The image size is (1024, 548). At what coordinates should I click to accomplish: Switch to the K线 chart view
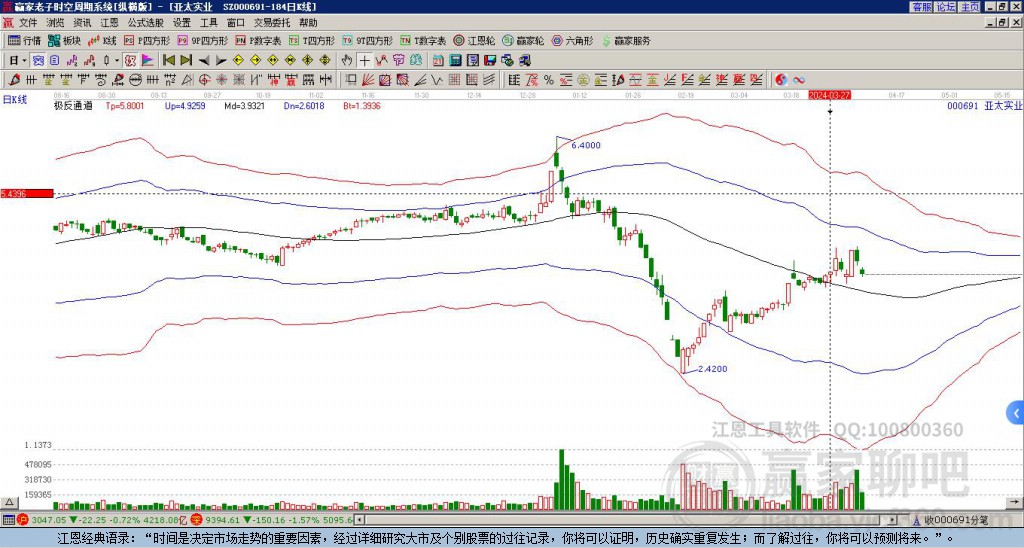pos(102,40)
